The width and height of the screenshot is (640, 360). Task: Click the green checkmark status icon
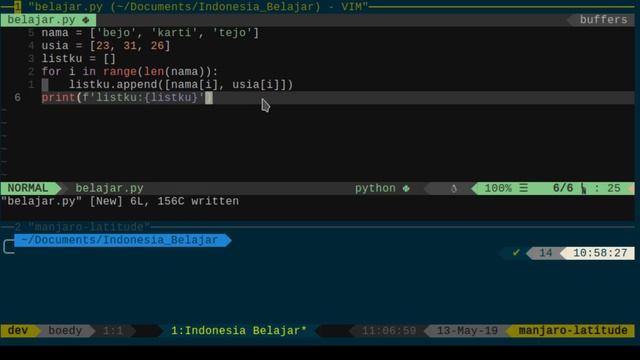point(516,253)
